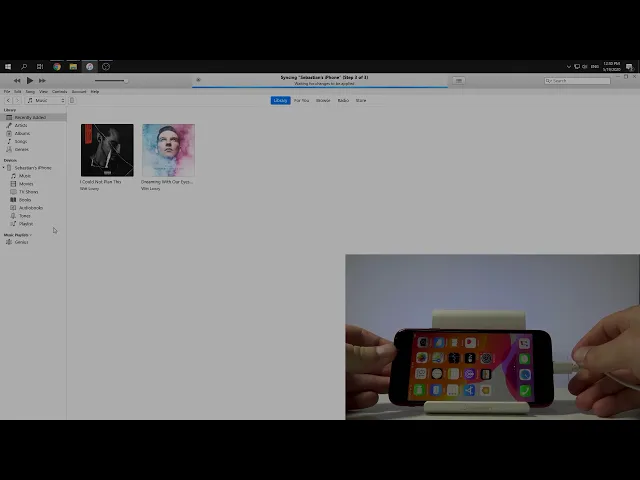Click the Search input field
The height and width of the screenshot is (480, 640).
[x=580, y=80]
